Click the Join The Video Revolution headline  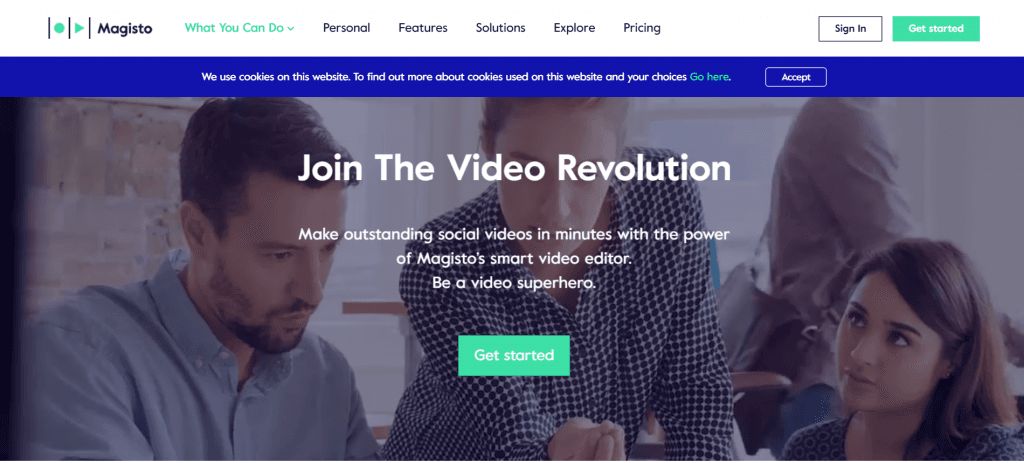coord(514,168)
